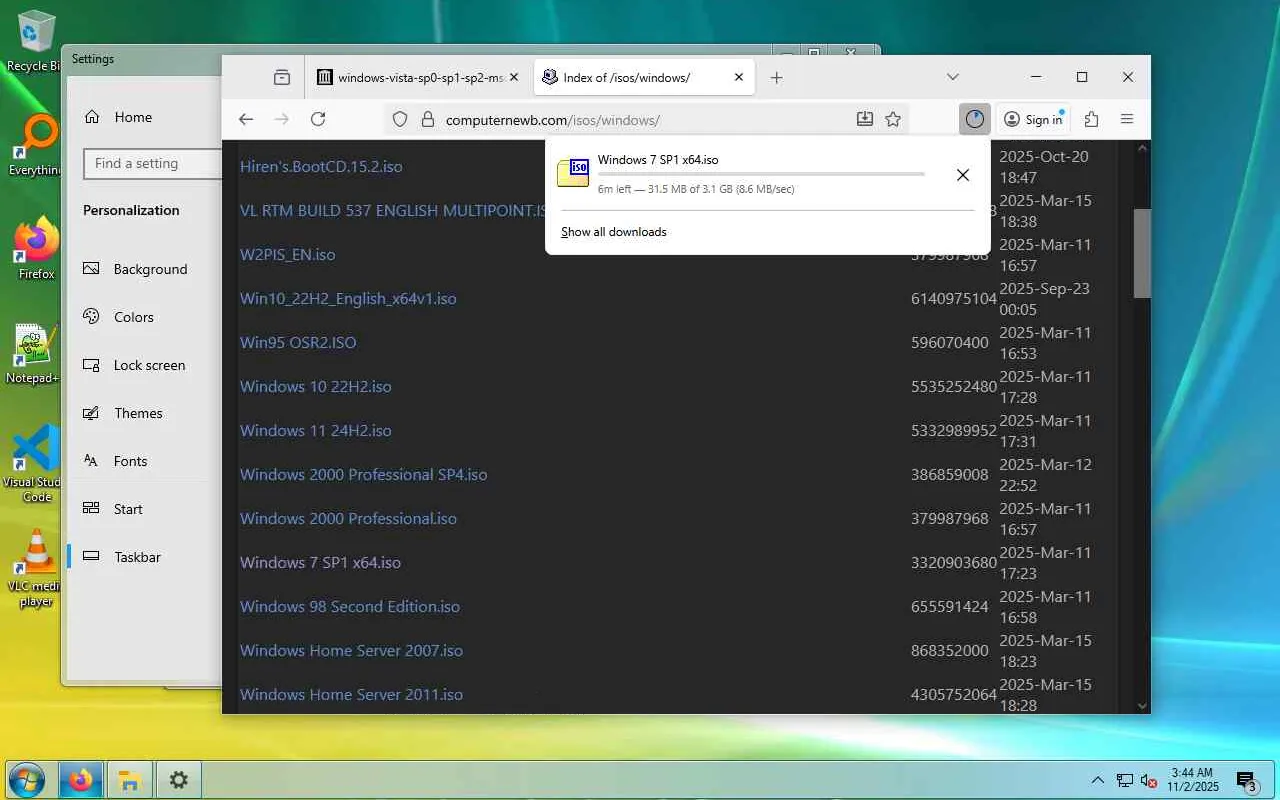Image resolution: width=1280 pixels, height=800 pixels.
Task: Cancel the Windows 7 SP1 x64 download
Action: [963, 175]
